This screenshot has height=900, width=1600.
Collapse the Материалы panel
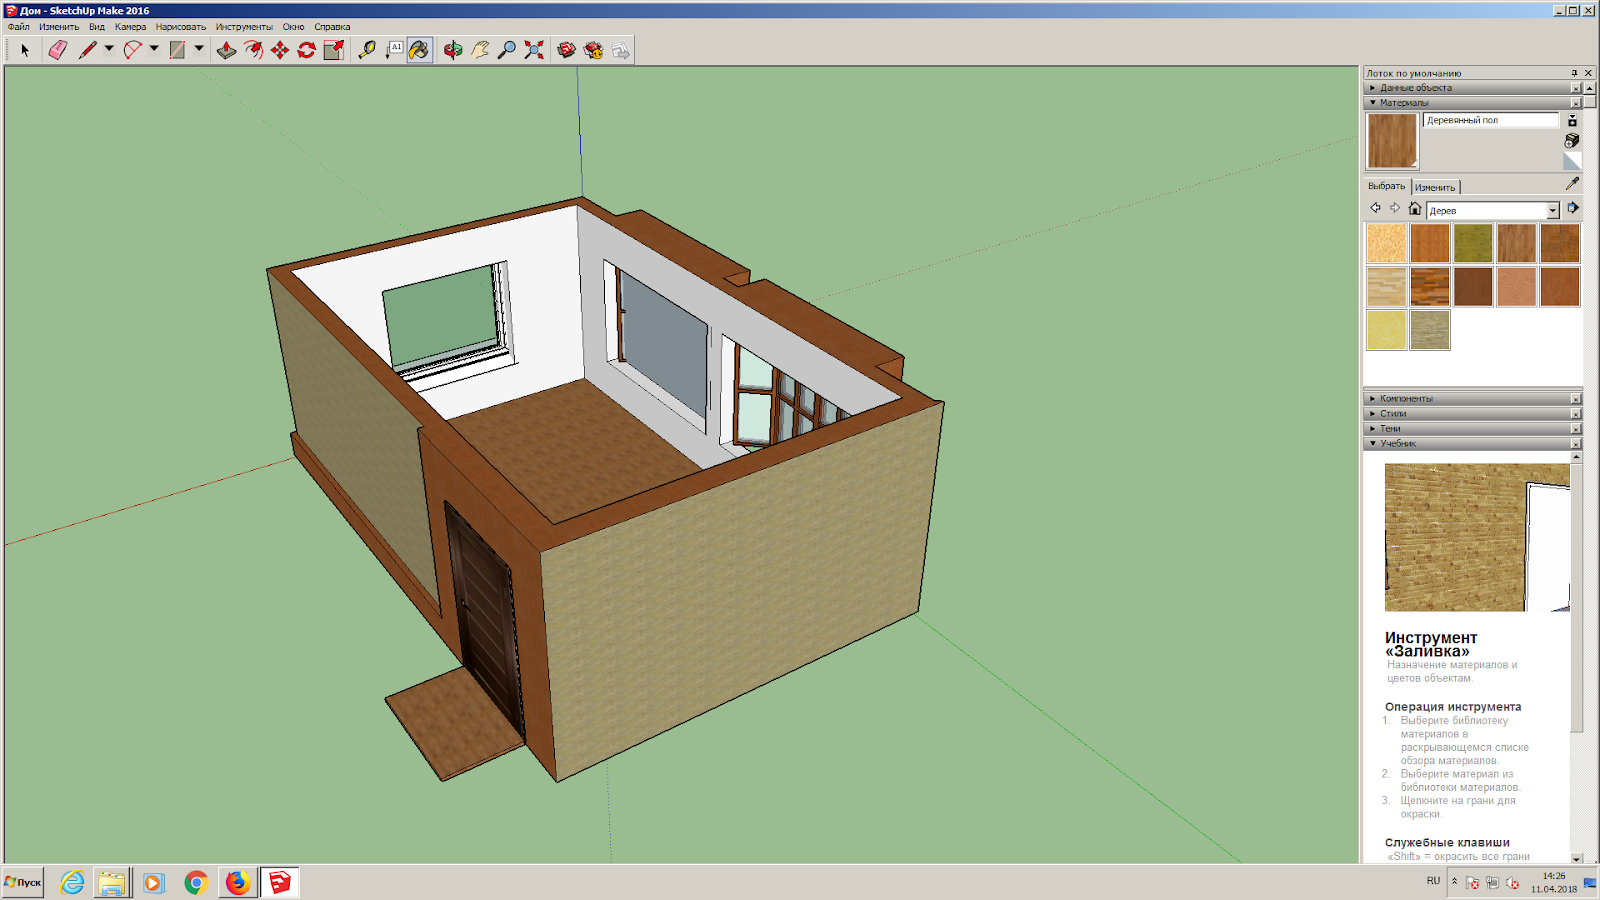click(x=1372, y=103)
